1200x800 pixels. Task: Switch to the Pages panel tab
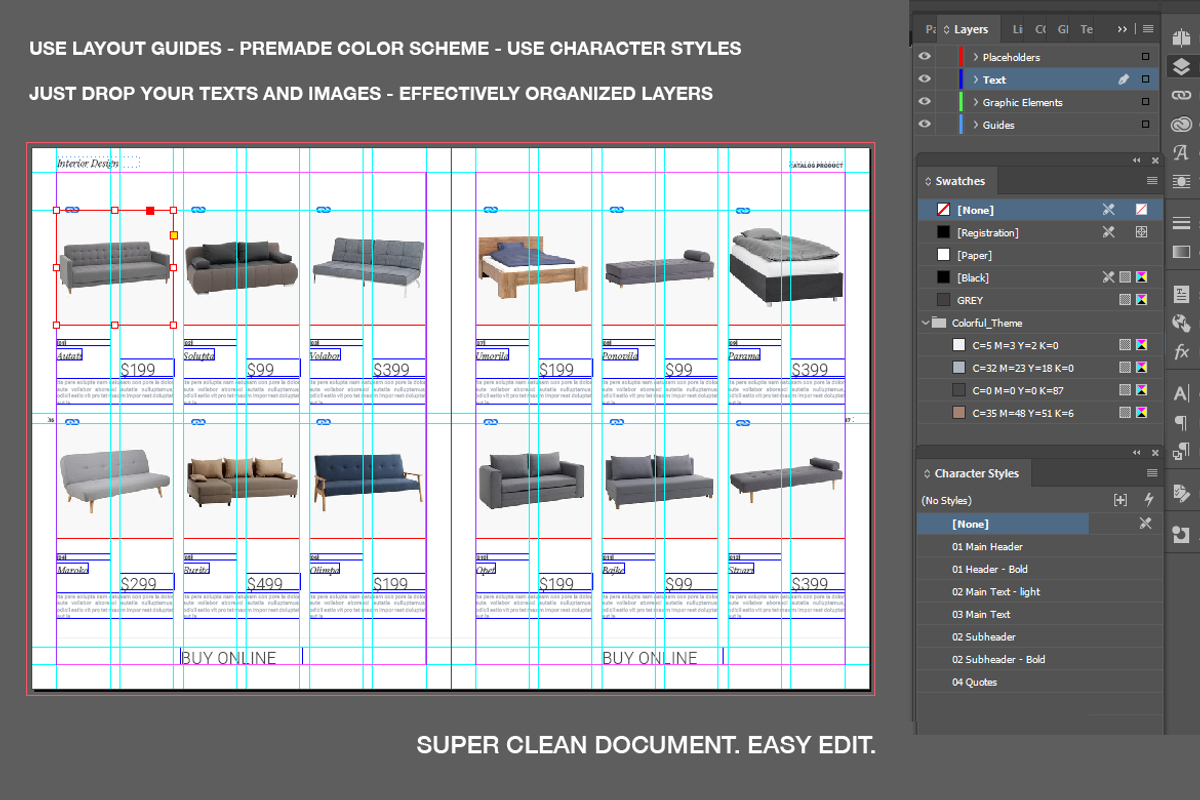click(930, 29)
